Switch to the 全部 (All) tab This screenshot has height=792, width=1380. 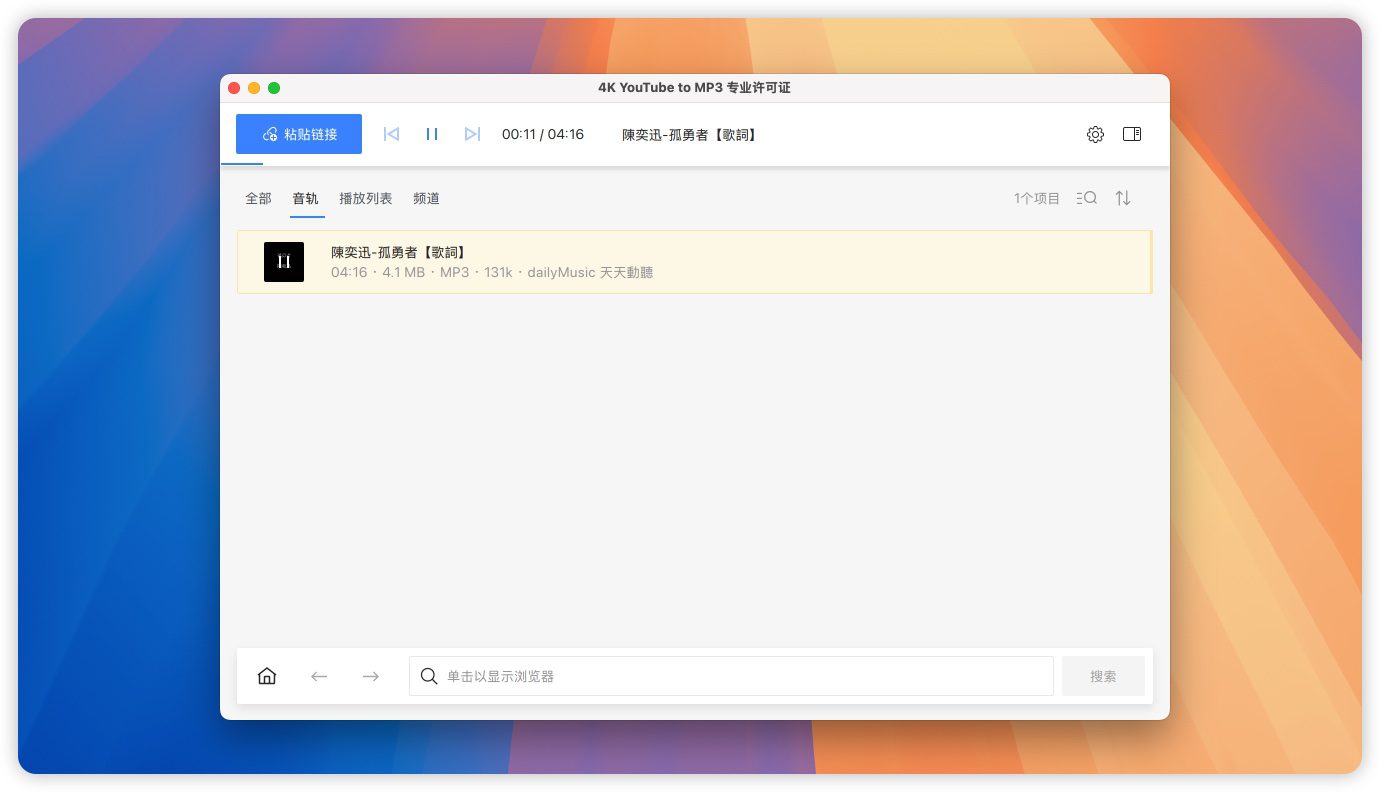pyautogui.click(x=258, y=198)
